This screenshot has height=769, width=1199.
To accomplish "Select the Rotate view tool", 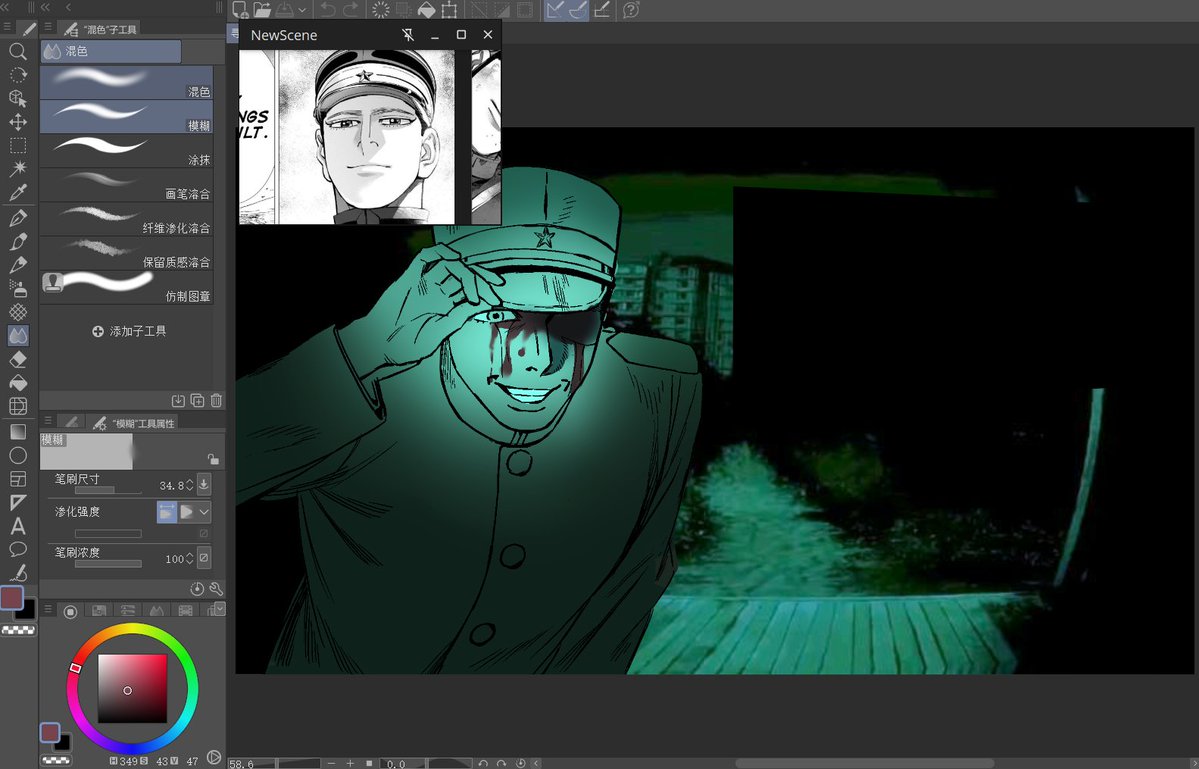I will click(x=18, y=75).
